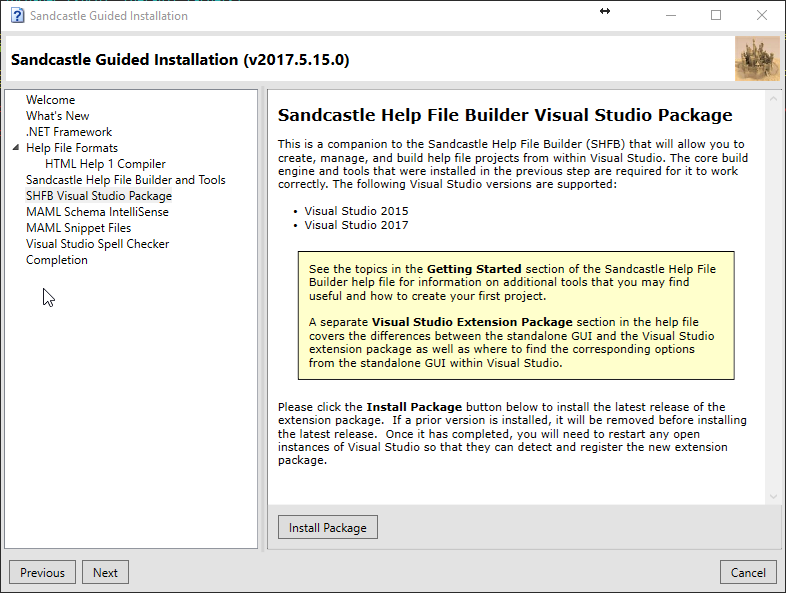Close the Sandcastle Guided Installation window
This screenshot has height=593, width=786.
coord(761,16)
